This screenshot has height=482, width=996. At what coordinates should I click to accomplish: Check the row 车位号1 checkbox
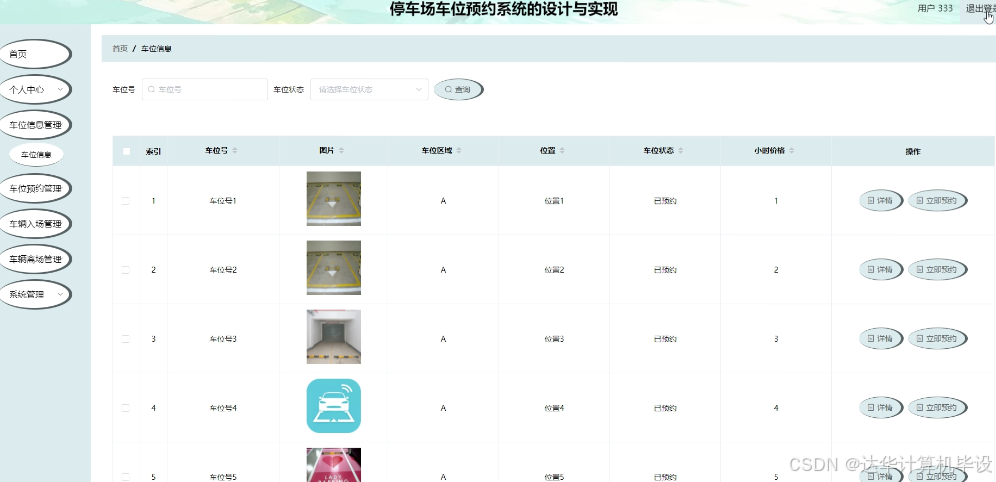[x=126, y=201]
